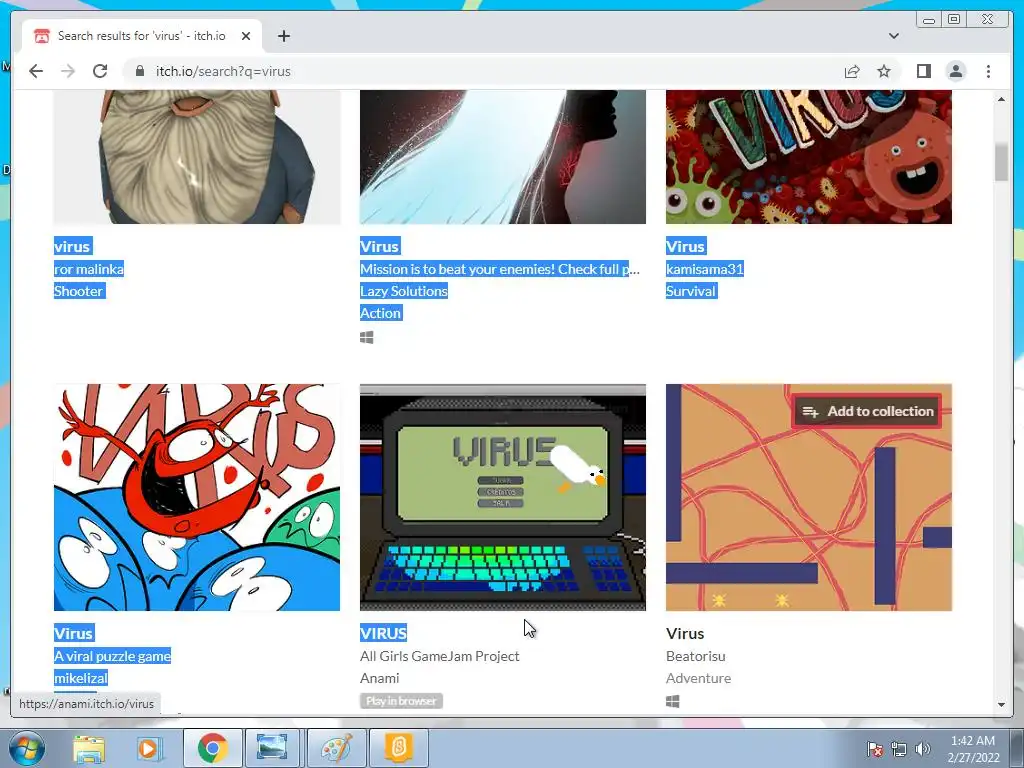Click the page scrollbar up arrow
1024x768 pixels.
(1001, 99)
